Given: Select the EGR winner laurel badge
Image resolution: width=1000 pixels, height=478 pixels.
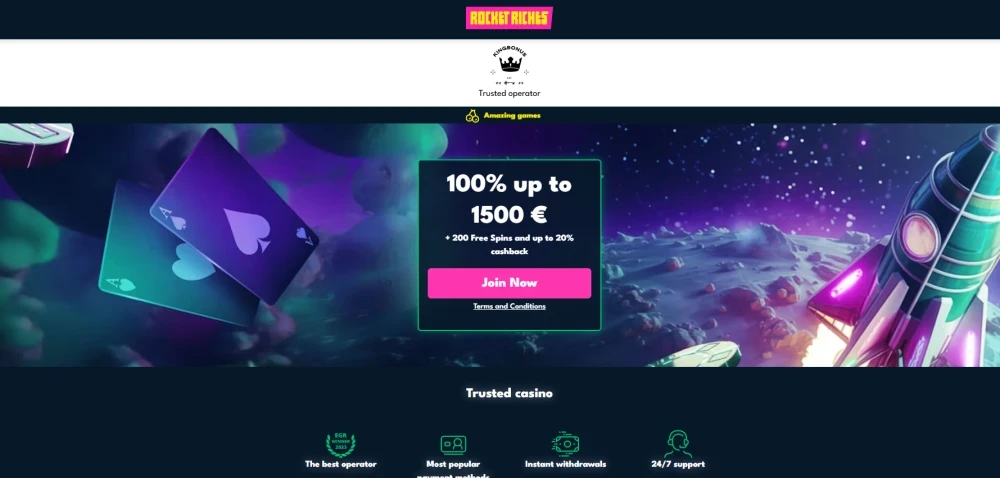Looking at the screenshot, I should pyautogui.click(x=341, y=444).
